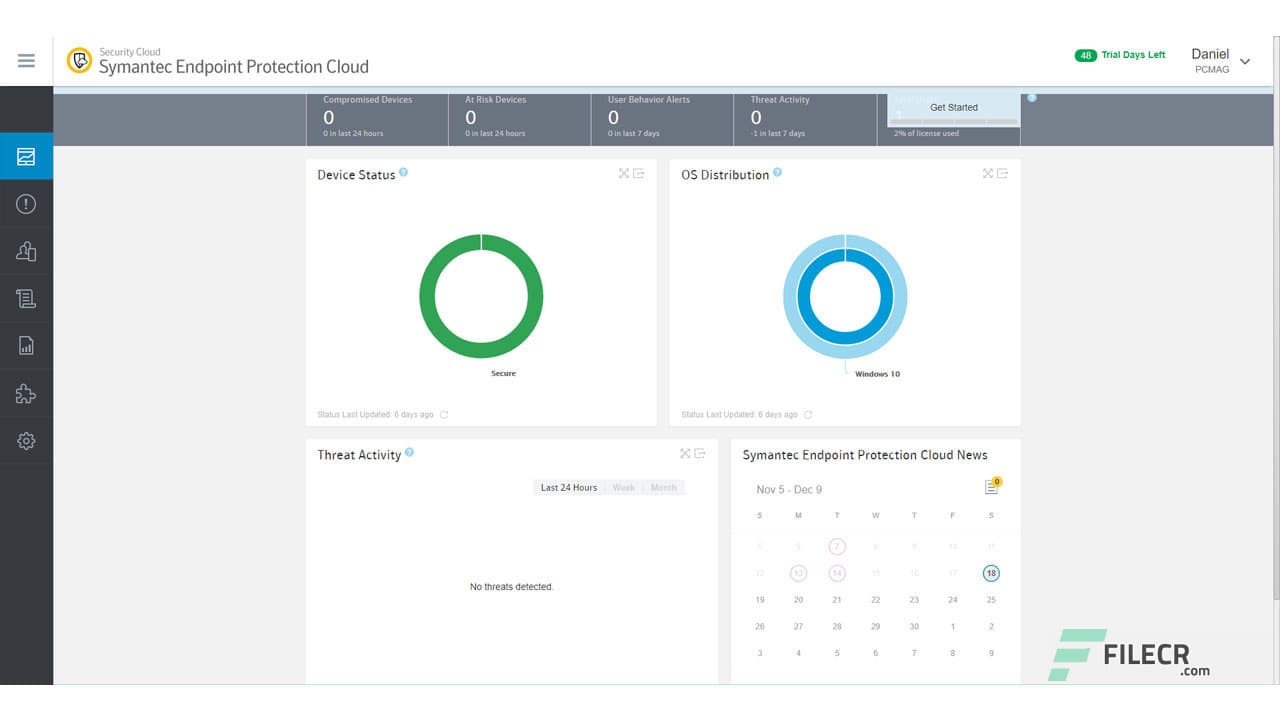Expand the Device Status widget
This screenshot has width=1280, height=720.
coord(622,173)
